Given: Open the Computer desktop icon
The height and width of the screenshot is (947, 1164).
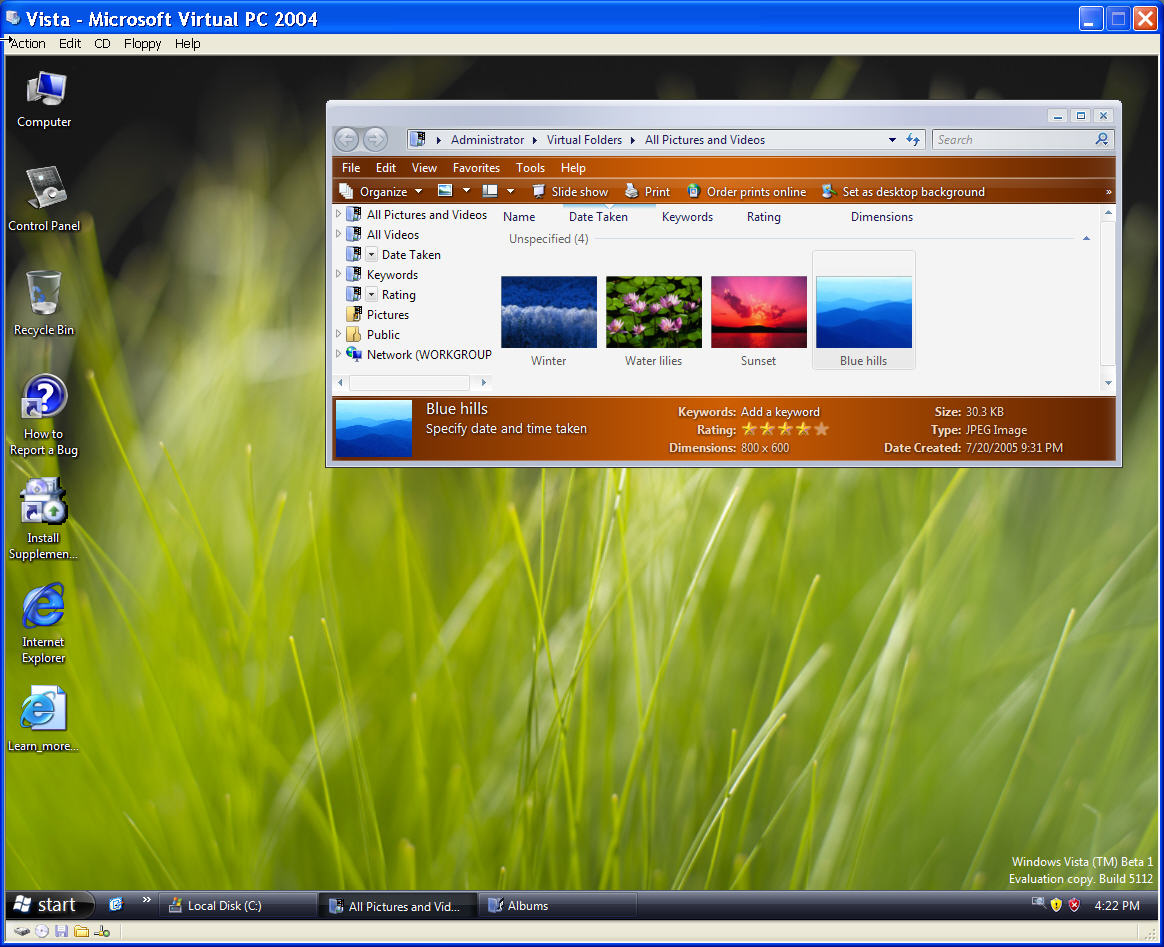Looking at the screenshot, I should (45, 99).
